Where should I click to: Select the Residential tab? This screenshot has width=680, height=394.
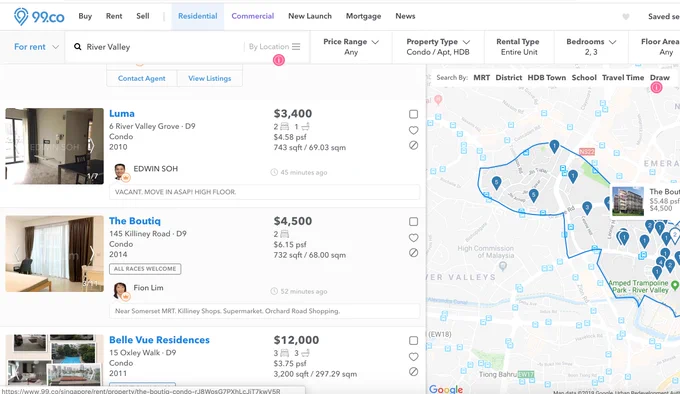(x=198, y=16)
